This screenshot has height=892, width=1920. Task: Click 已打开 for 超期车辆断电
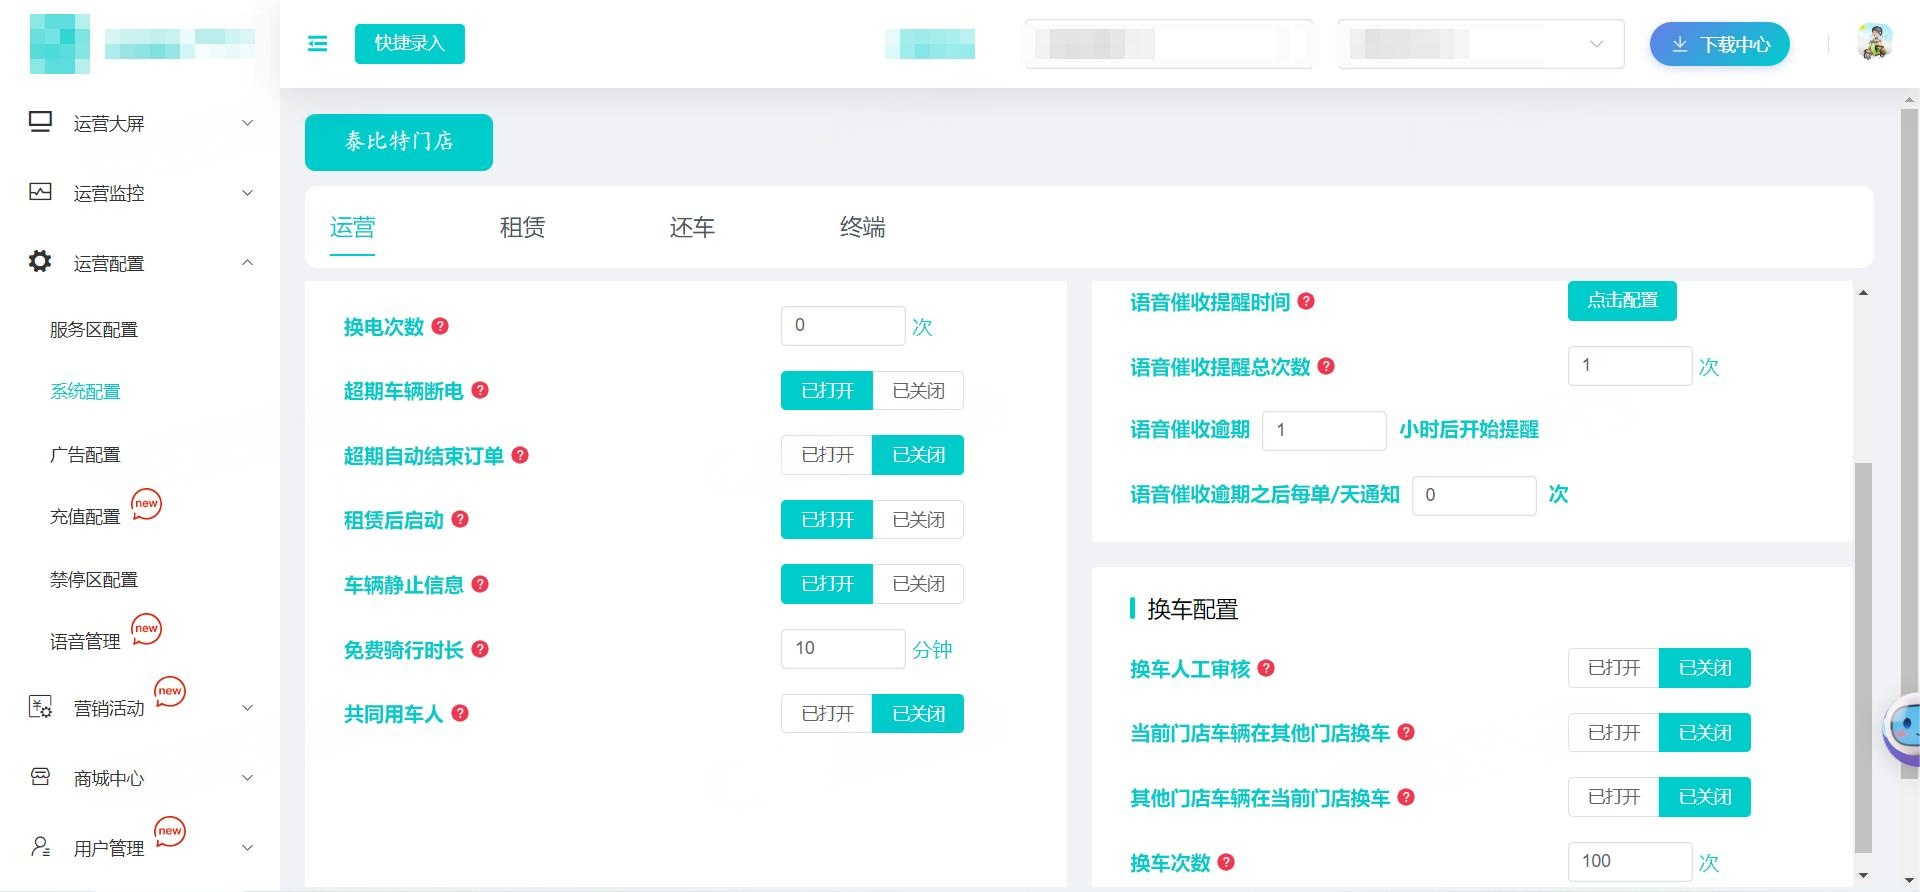827,390
